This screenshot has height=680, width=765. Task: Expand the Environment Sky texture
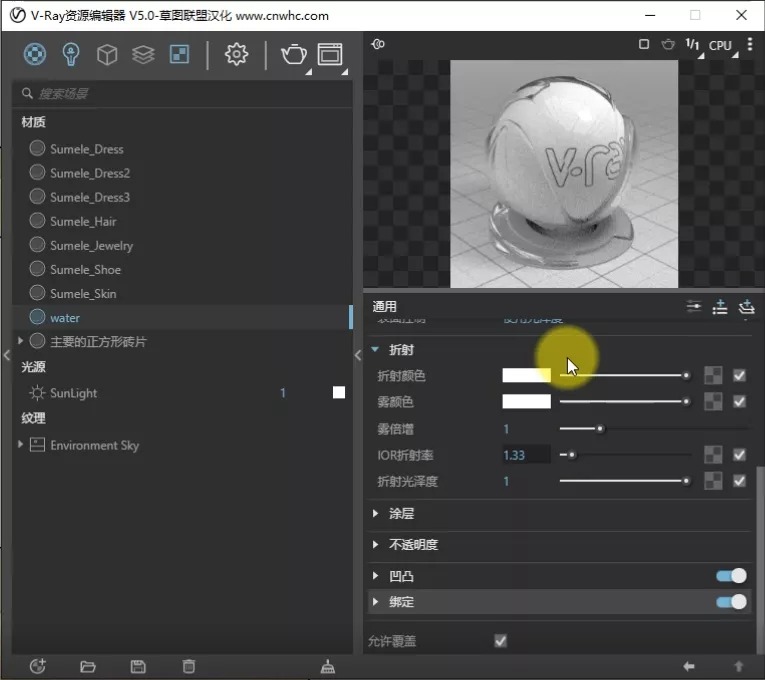tap(20, 444)
